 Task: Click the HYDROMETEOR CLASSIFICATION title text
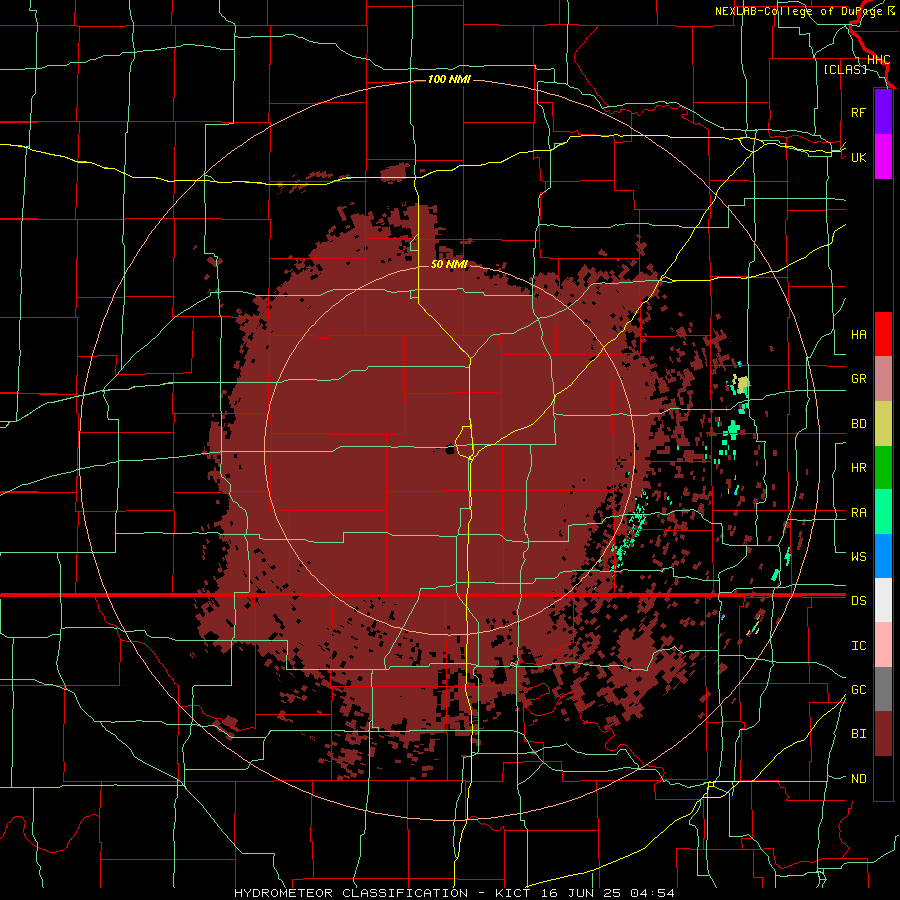pos(351,893)
